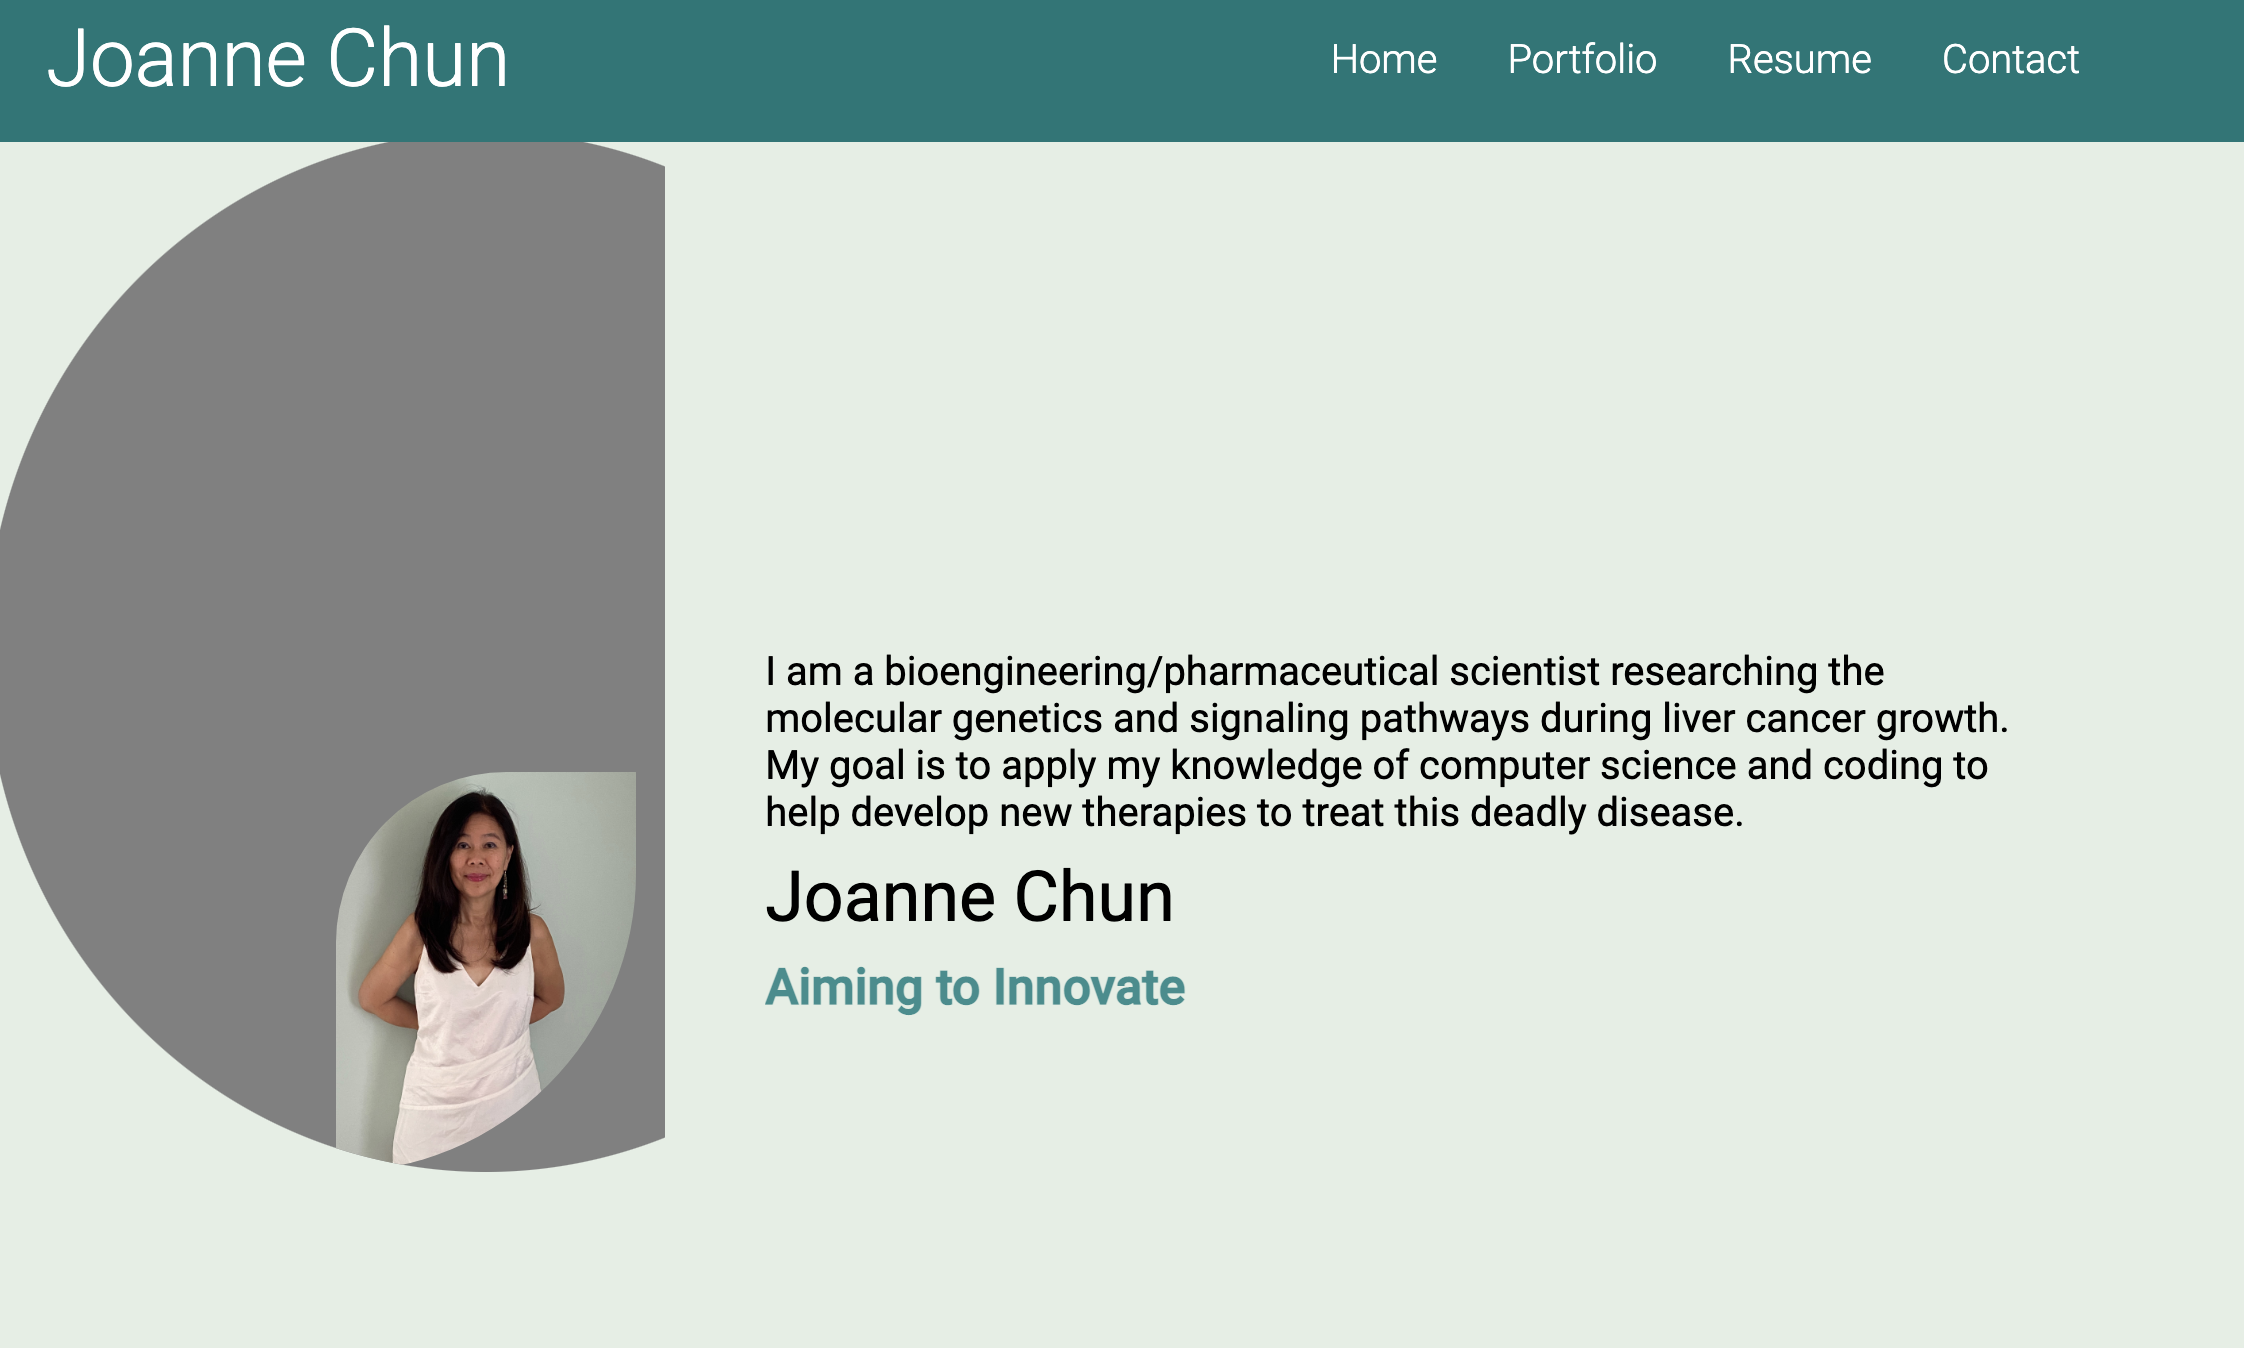2244x1348 pixels.
Task: Click the phrase treat this deadly disease
Action: (x=1520, y=813)
